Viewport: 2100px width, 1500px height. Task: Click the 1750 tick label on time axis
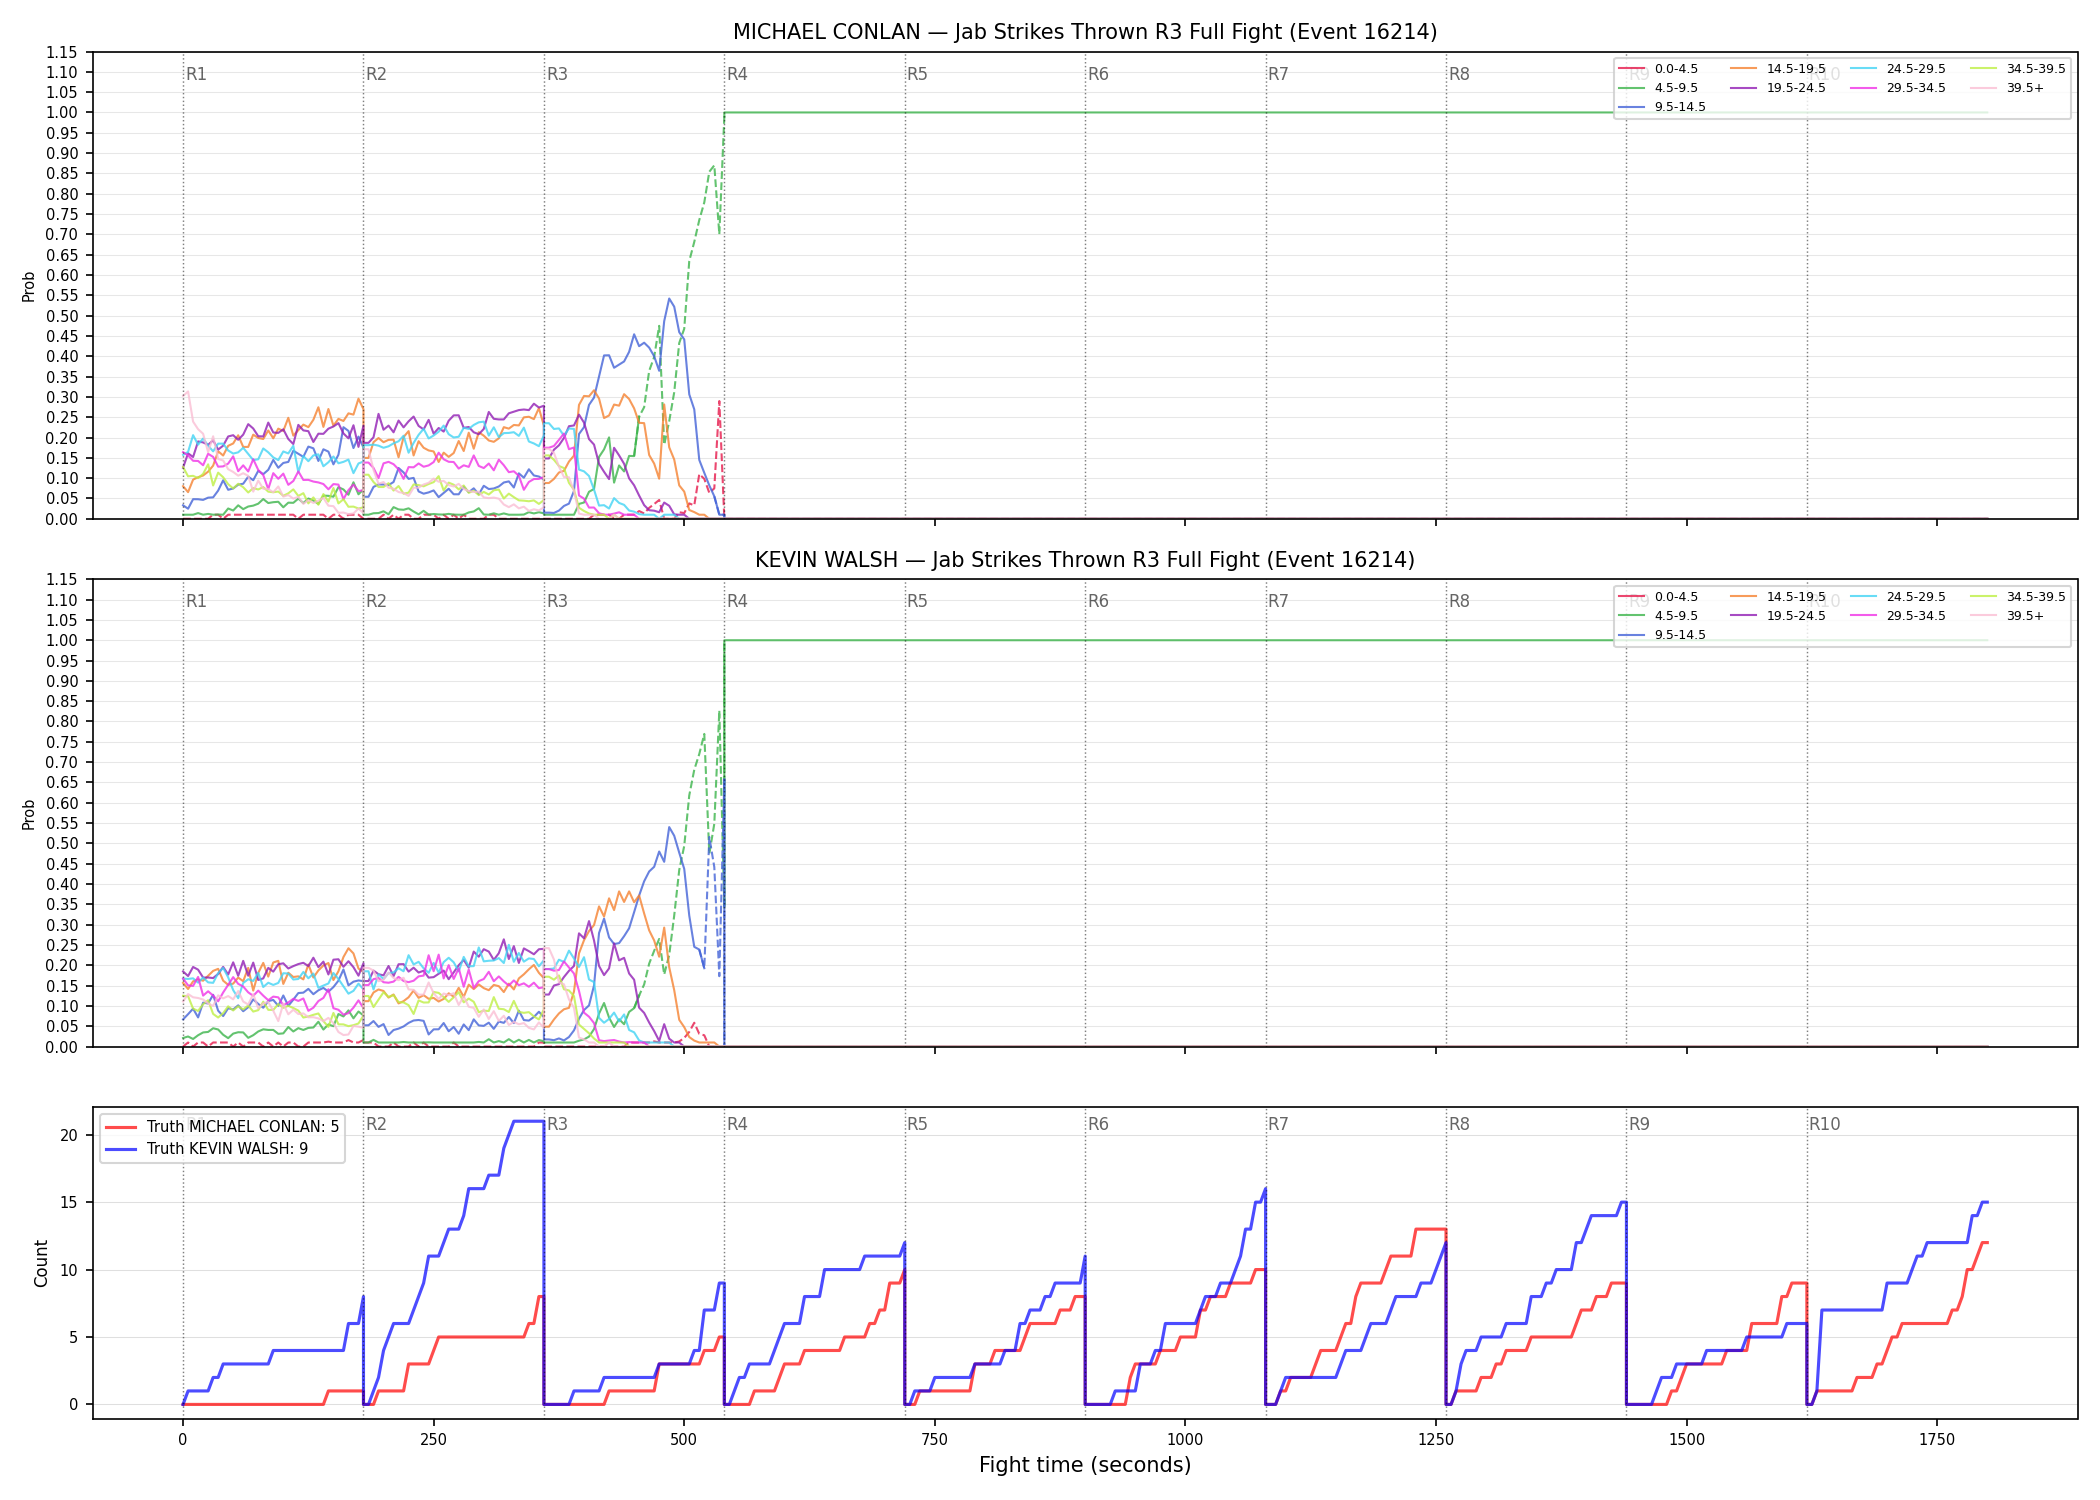[1937, 1440]
